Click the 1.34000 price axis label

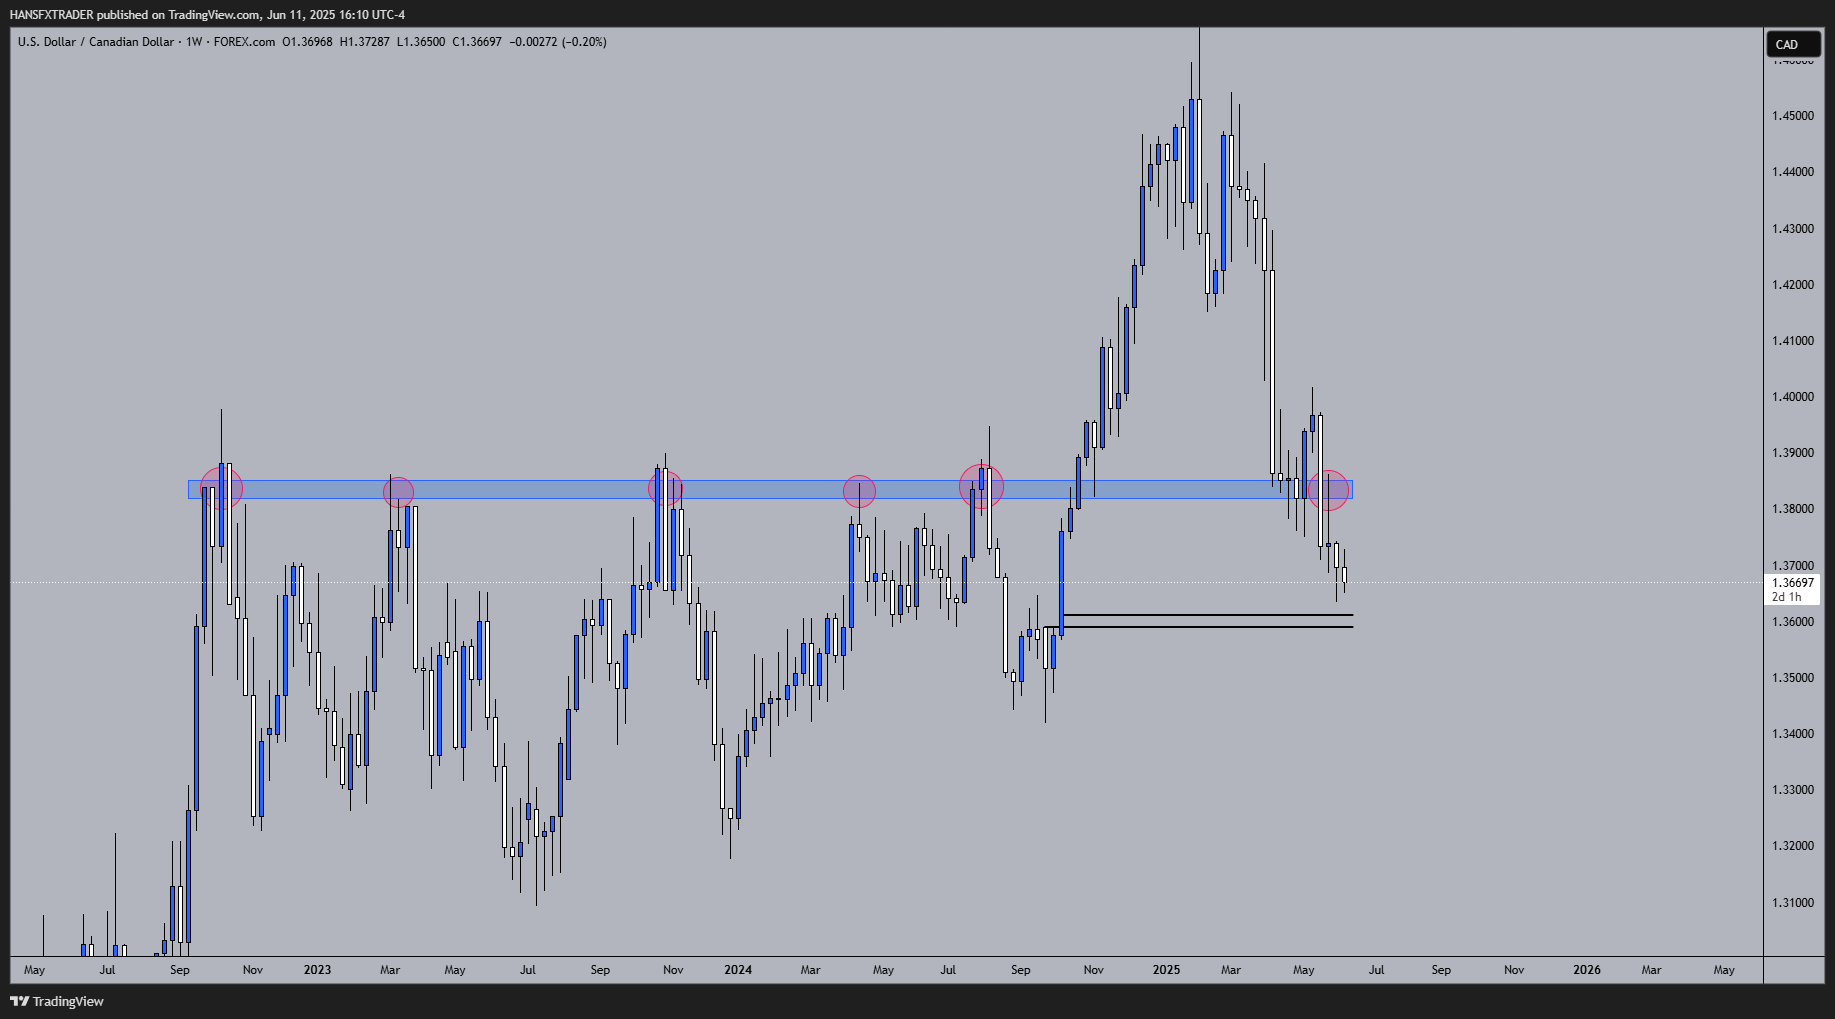(x=1793, y=734)
